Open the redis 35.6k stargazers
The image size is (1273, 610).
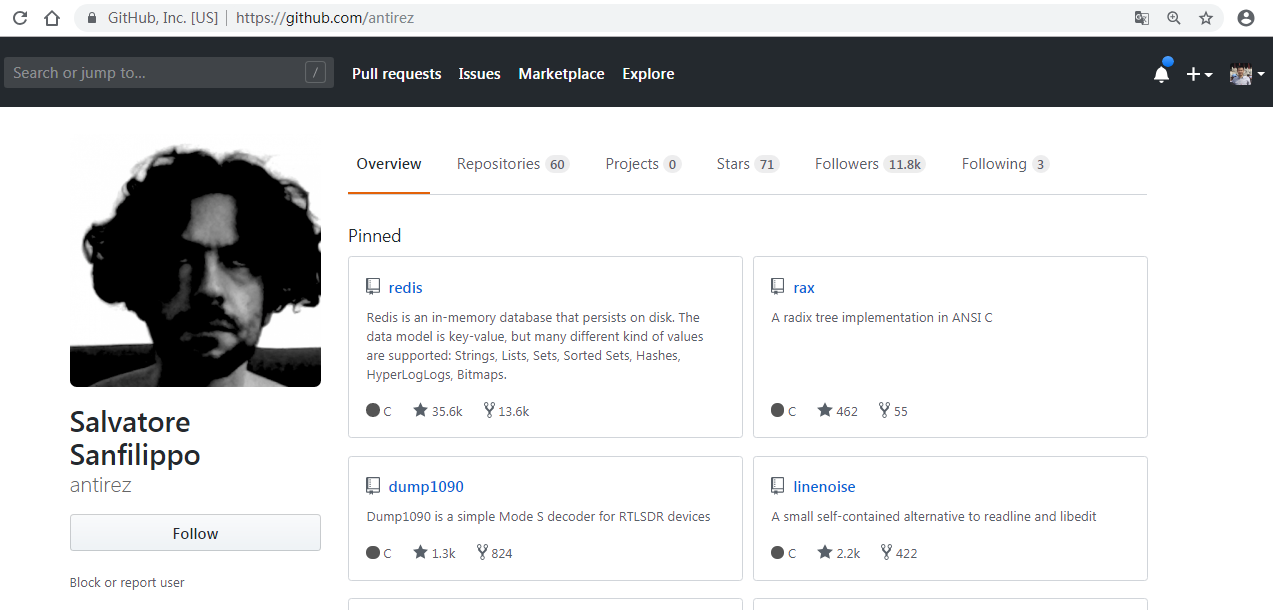click(438, 410)
